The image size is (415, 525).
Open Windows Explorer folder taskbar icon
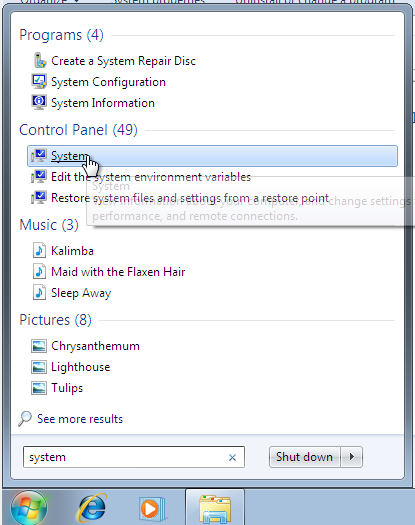pos(215,509)
